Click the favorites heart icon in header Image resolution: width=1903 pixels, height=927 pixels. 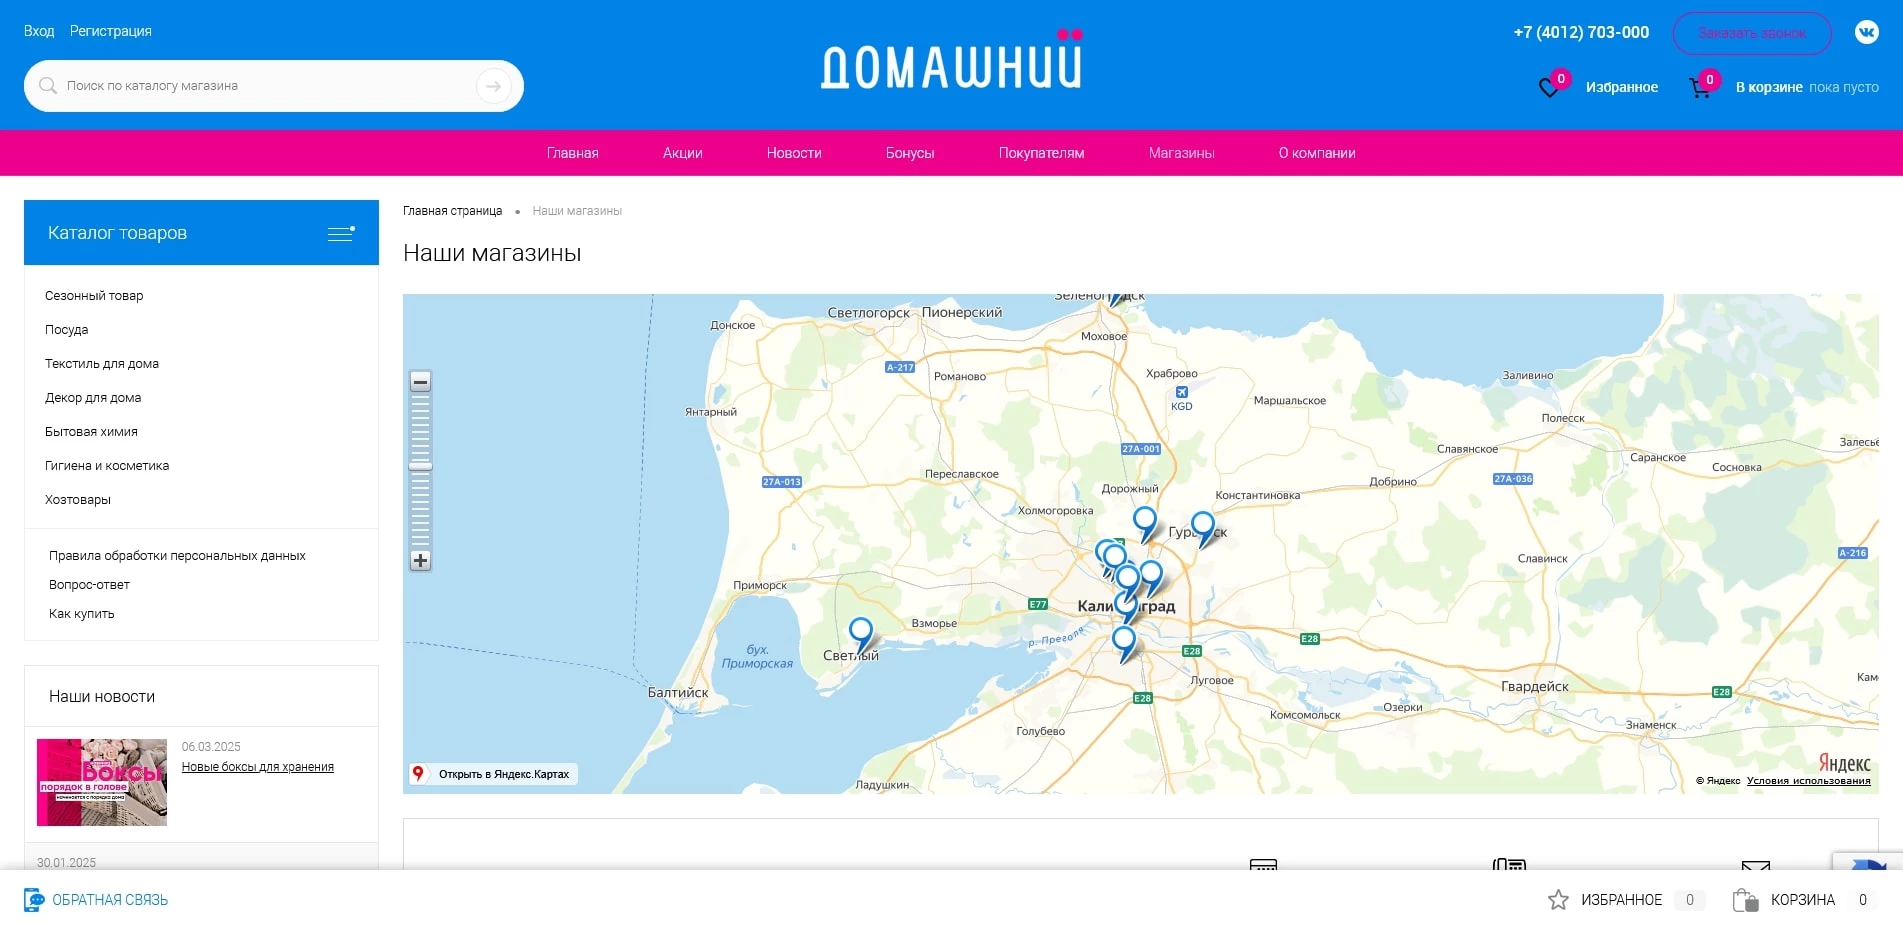click(1549, 88)
